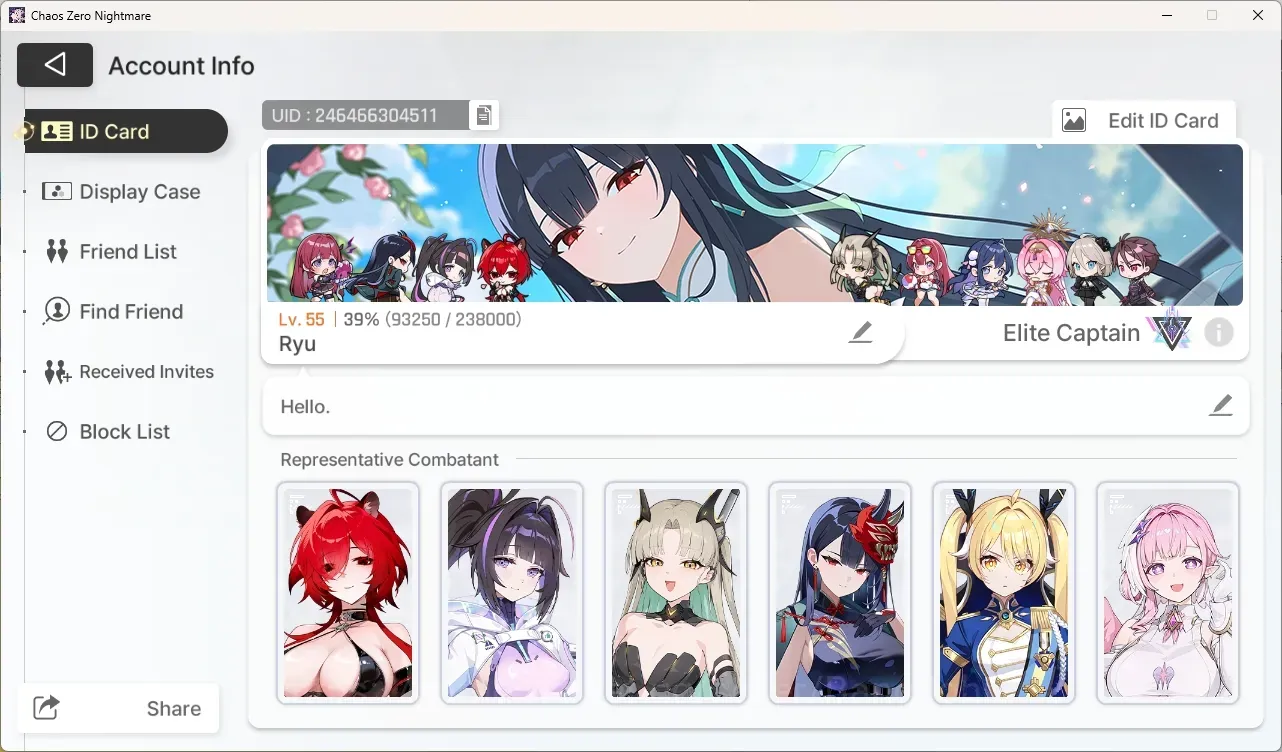Go to Find Friend
The width and height of the screenshot is (1282, 752).
tap(113, 311)
